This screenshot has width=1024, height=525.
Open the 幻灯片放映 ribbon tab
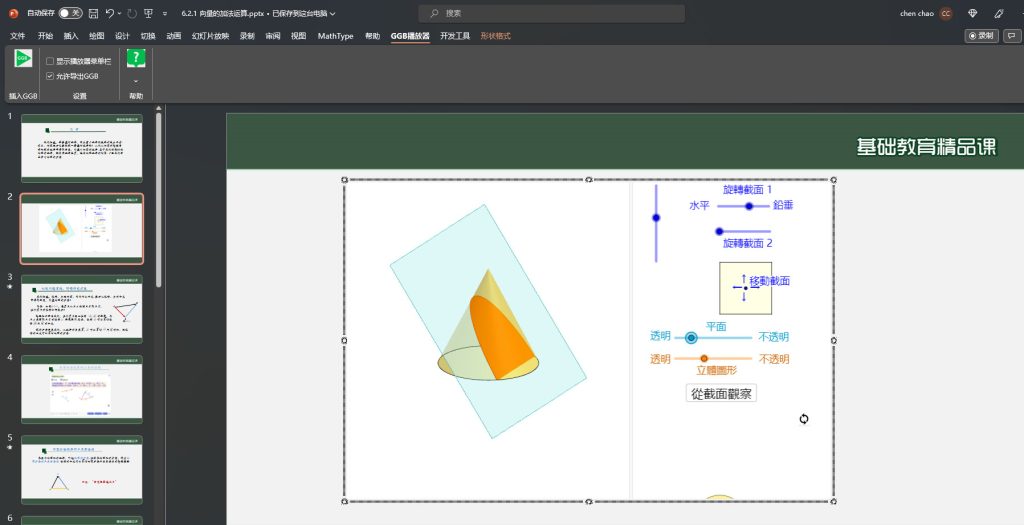(x=210, y=36)
